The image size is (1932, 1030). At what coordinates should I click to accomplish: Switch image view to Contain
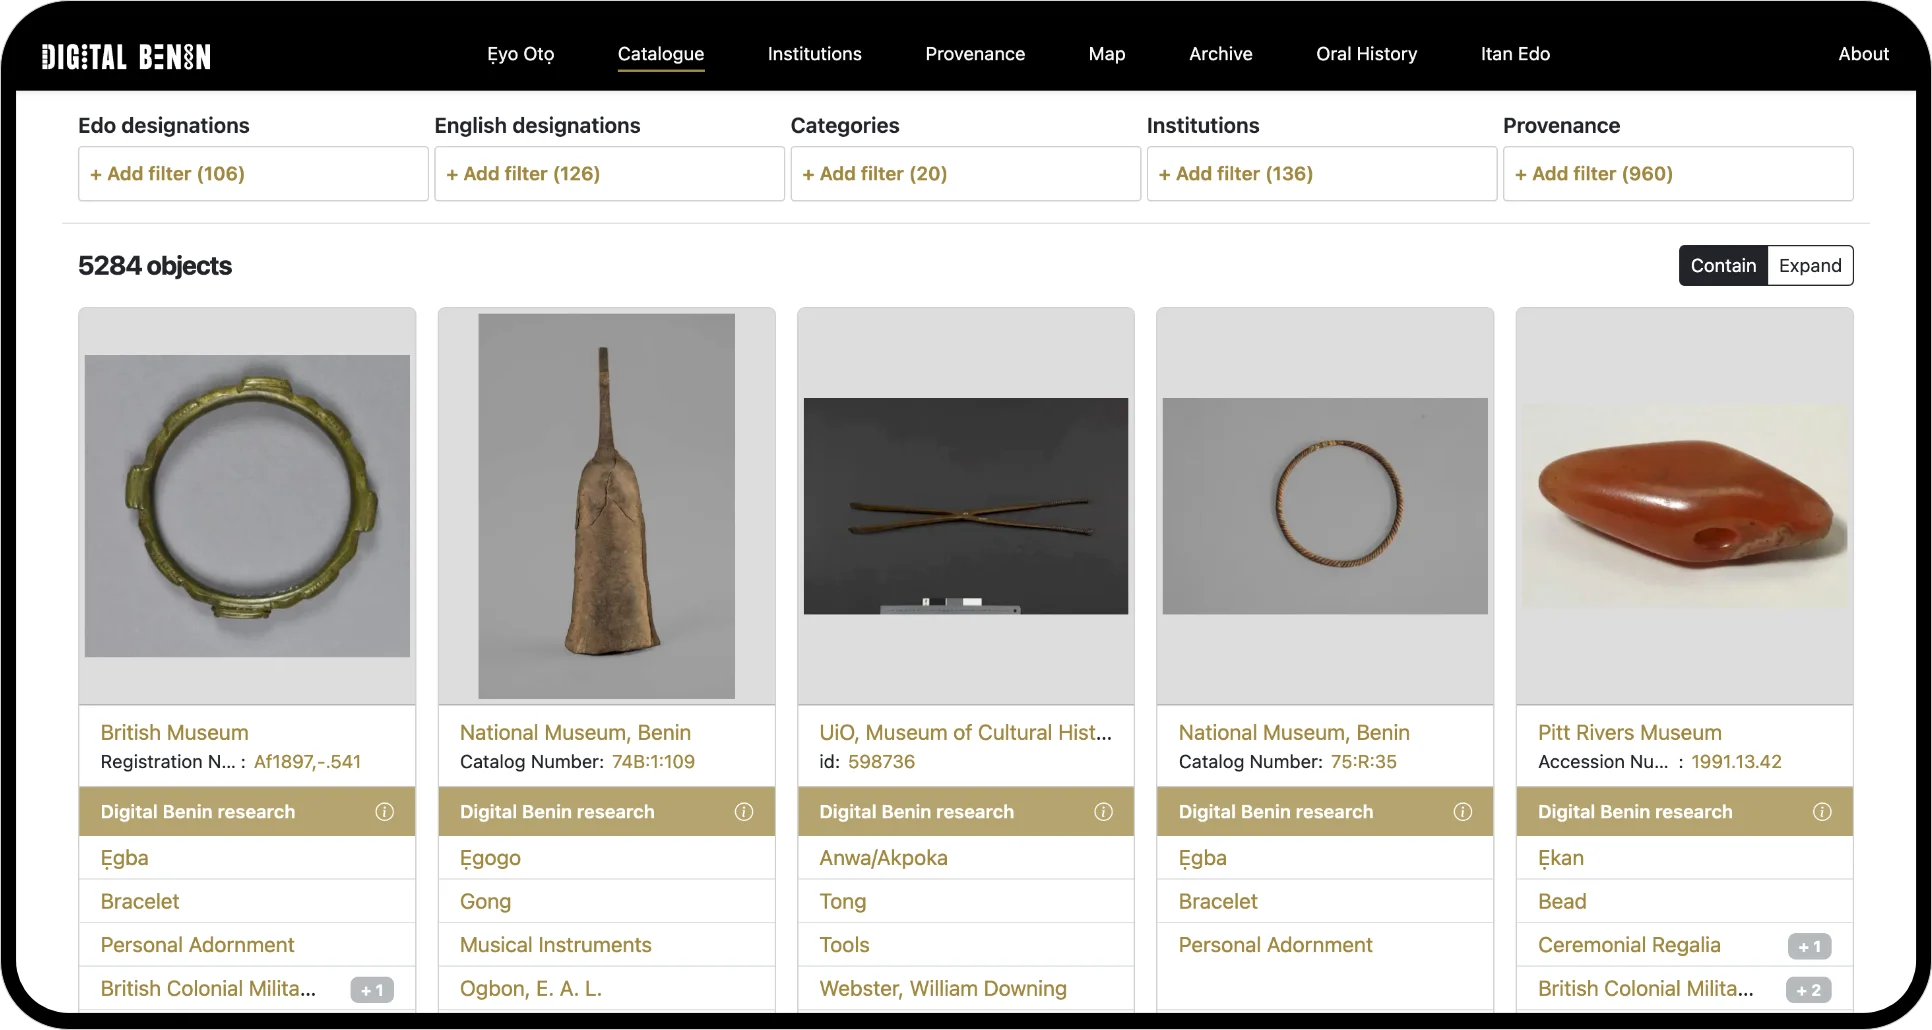click(x=1723, y=266)
